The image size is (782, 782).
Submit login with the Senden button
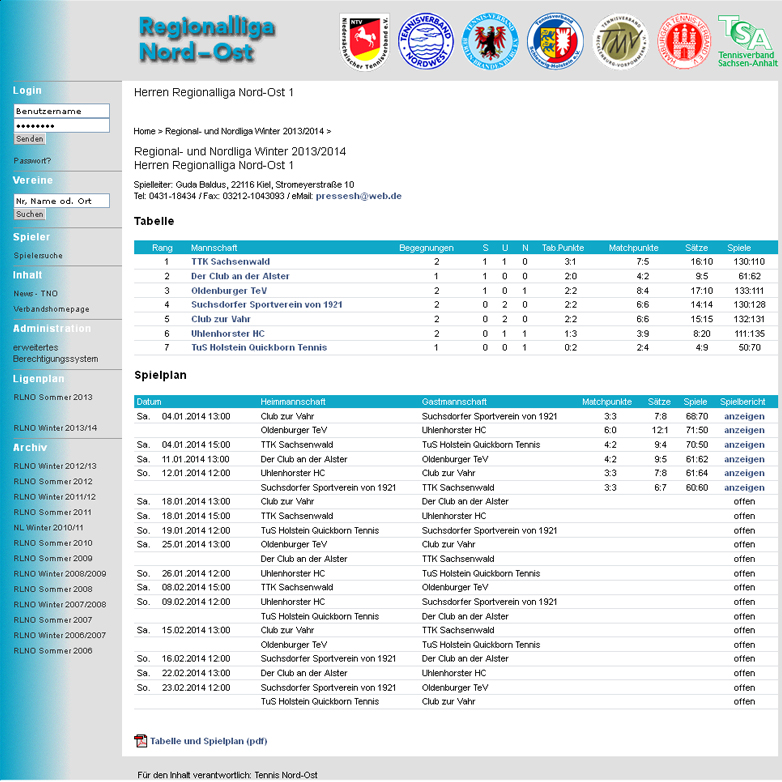pos(29,139)
